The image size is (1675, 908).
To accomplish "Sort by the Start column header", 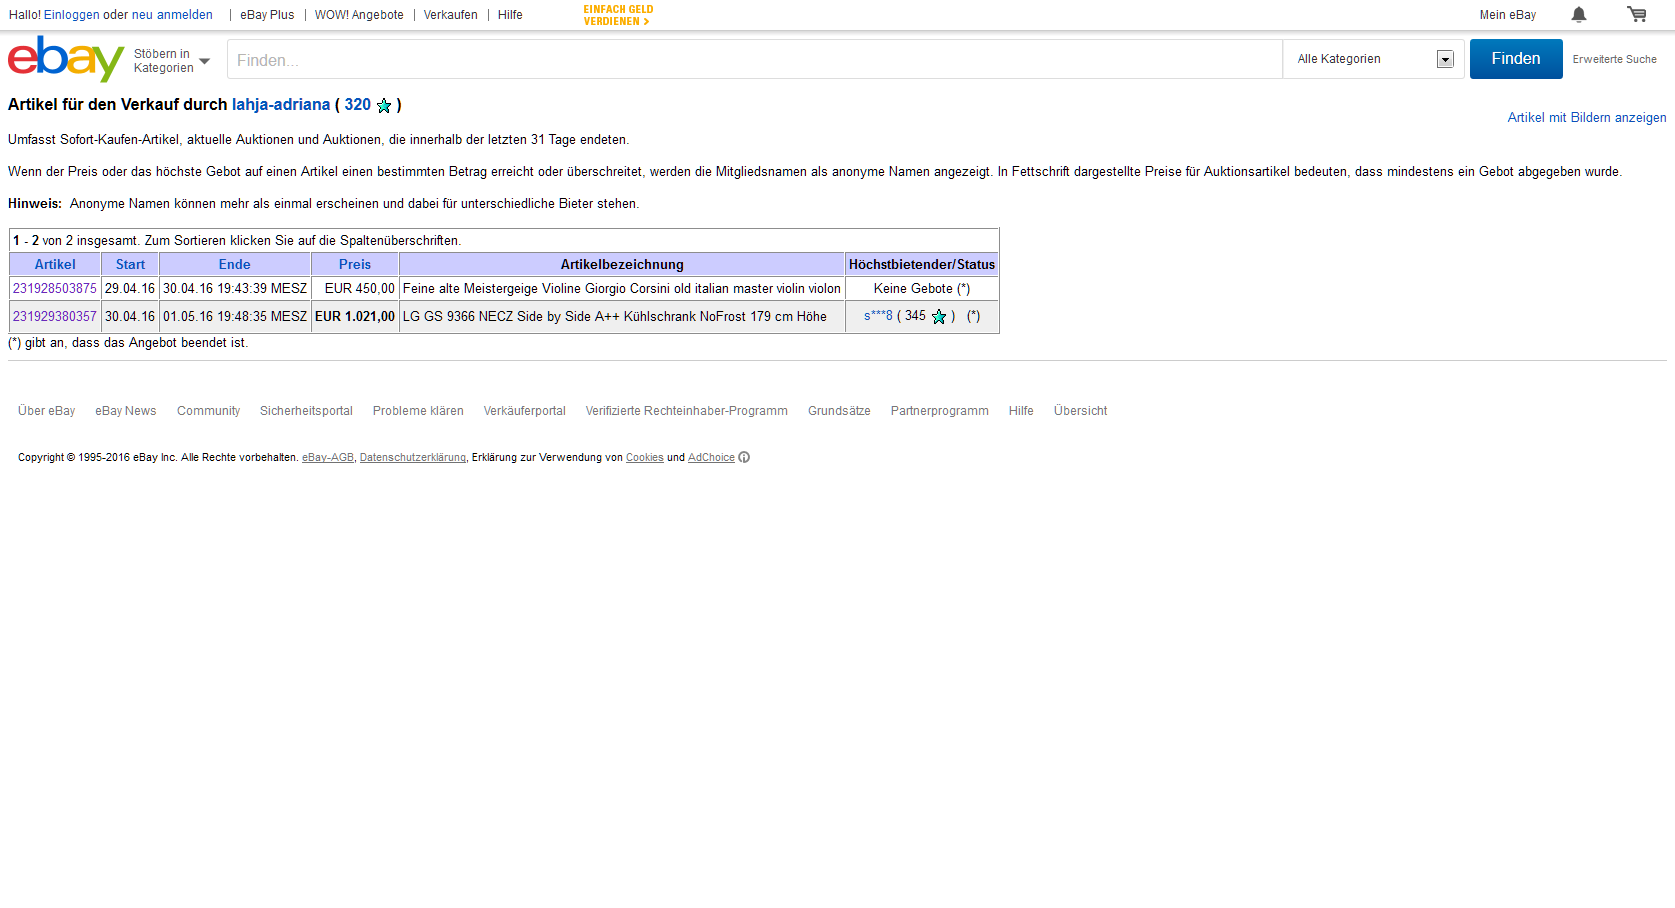I will click(130, 265).
